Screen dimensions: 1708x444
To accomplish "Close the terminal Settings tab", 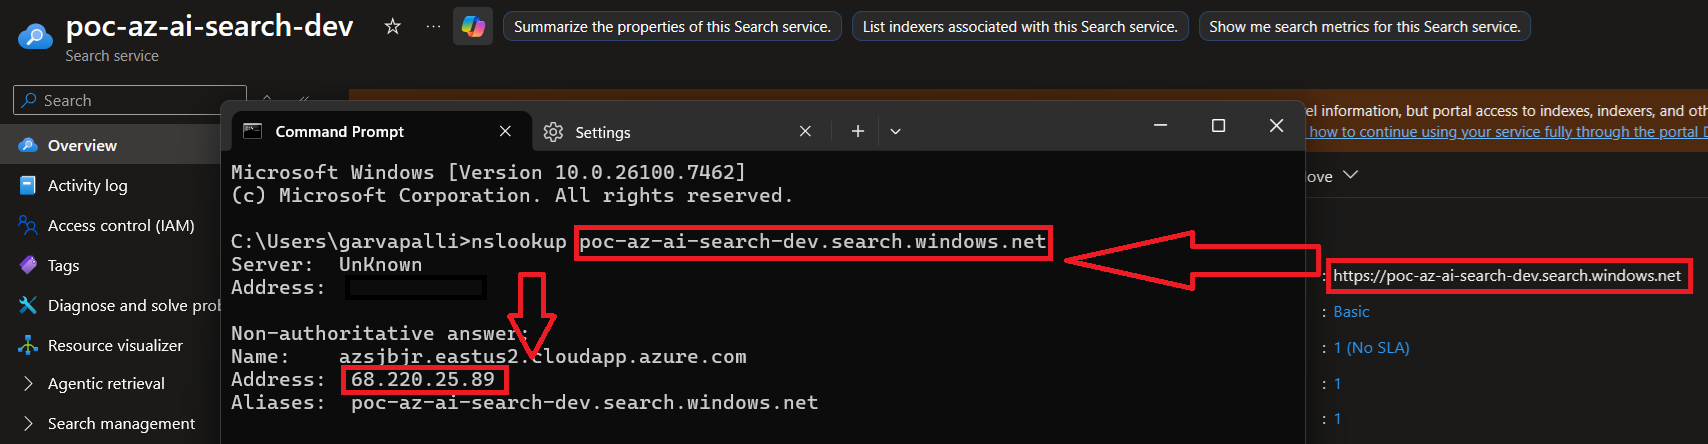I will pyautogui.click(x=805, y=131).
